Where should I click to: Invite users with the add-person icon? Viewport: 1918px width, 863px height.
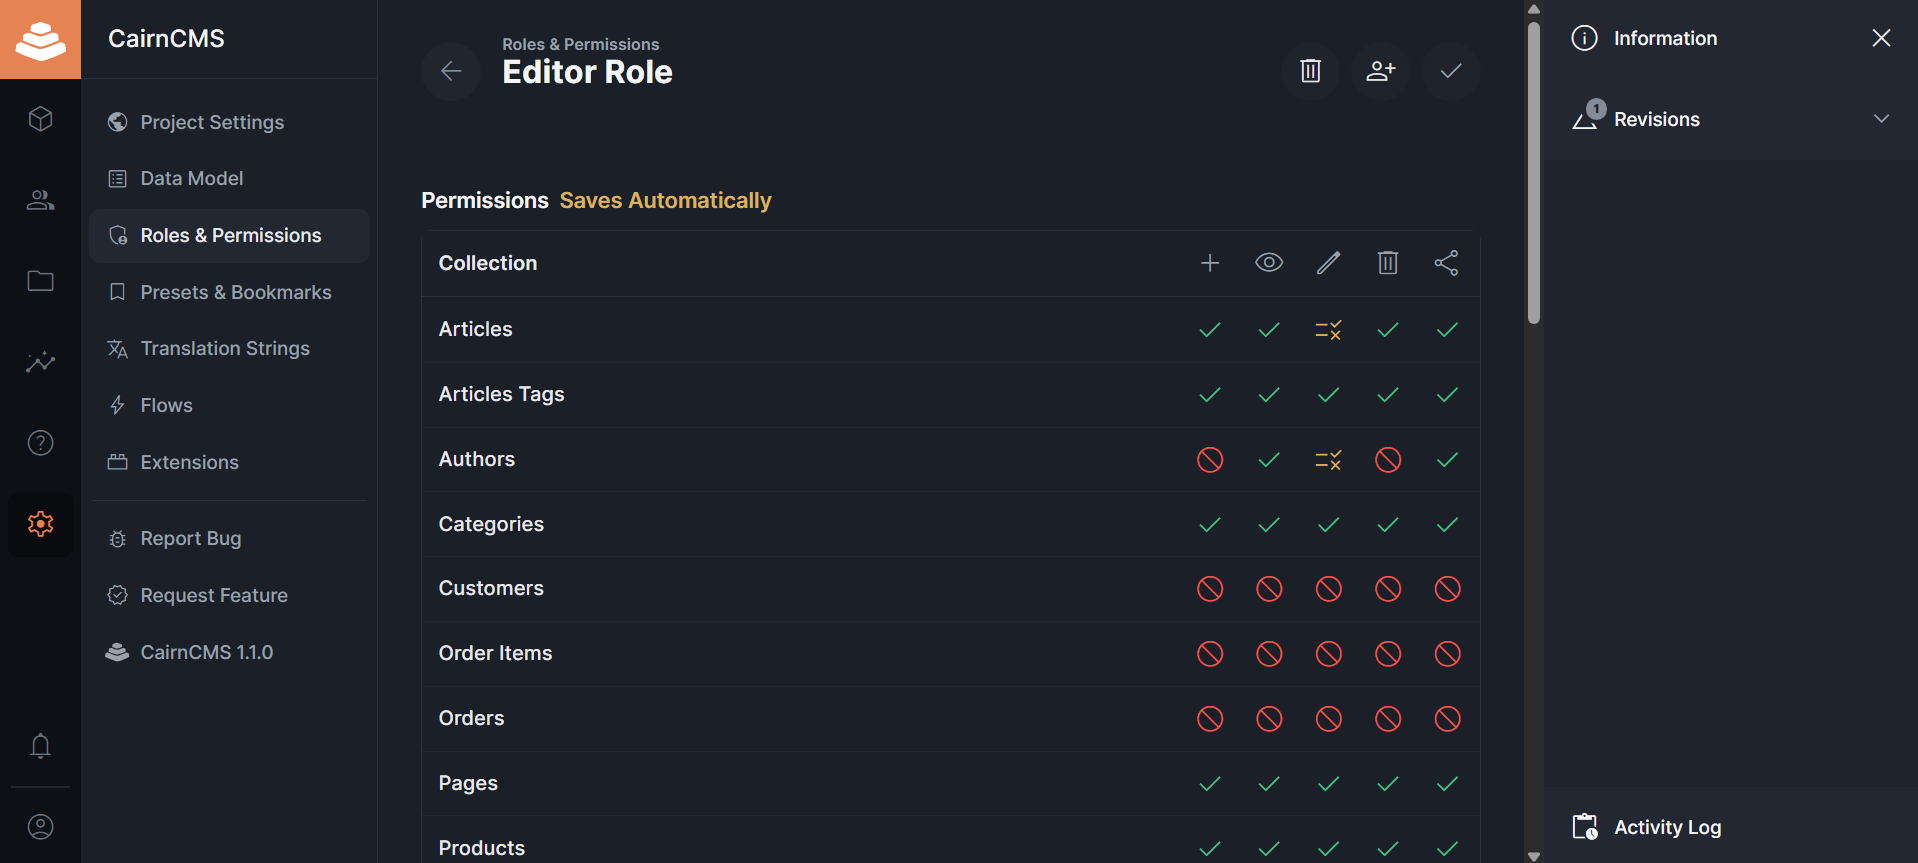click(x=1380, y=71)
